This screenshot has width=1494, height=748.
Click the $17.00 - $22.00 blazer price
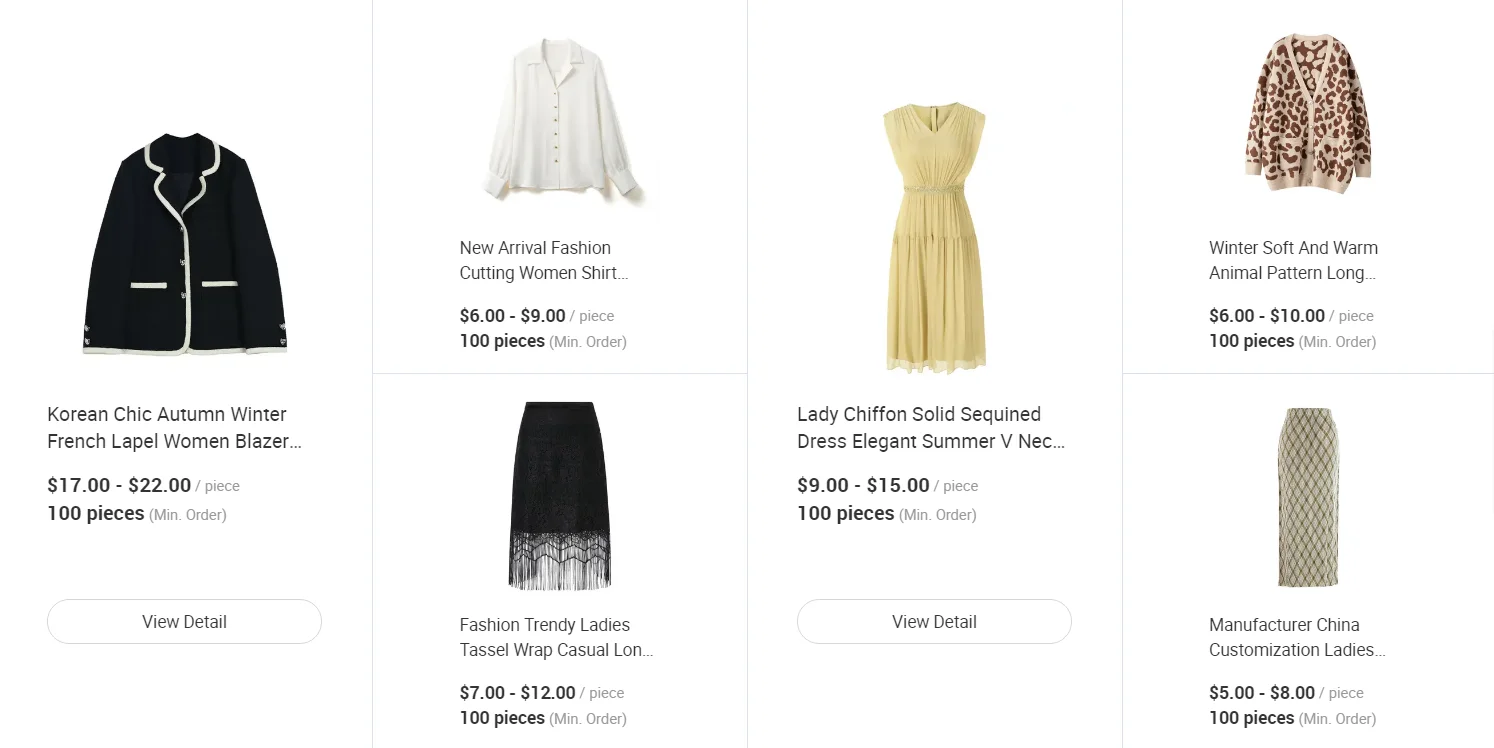click(119, 486)
